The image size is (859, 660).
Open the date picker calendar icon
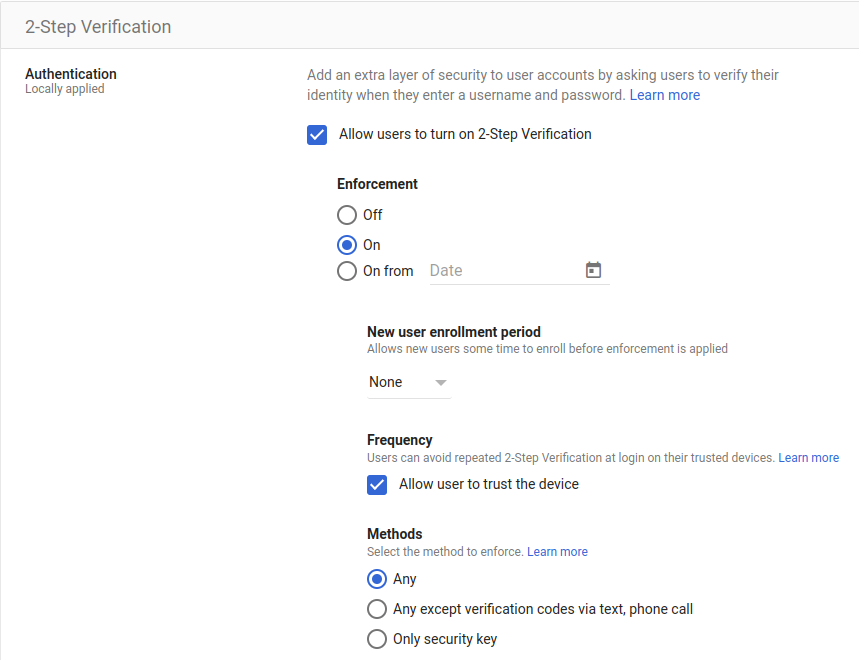594,270
